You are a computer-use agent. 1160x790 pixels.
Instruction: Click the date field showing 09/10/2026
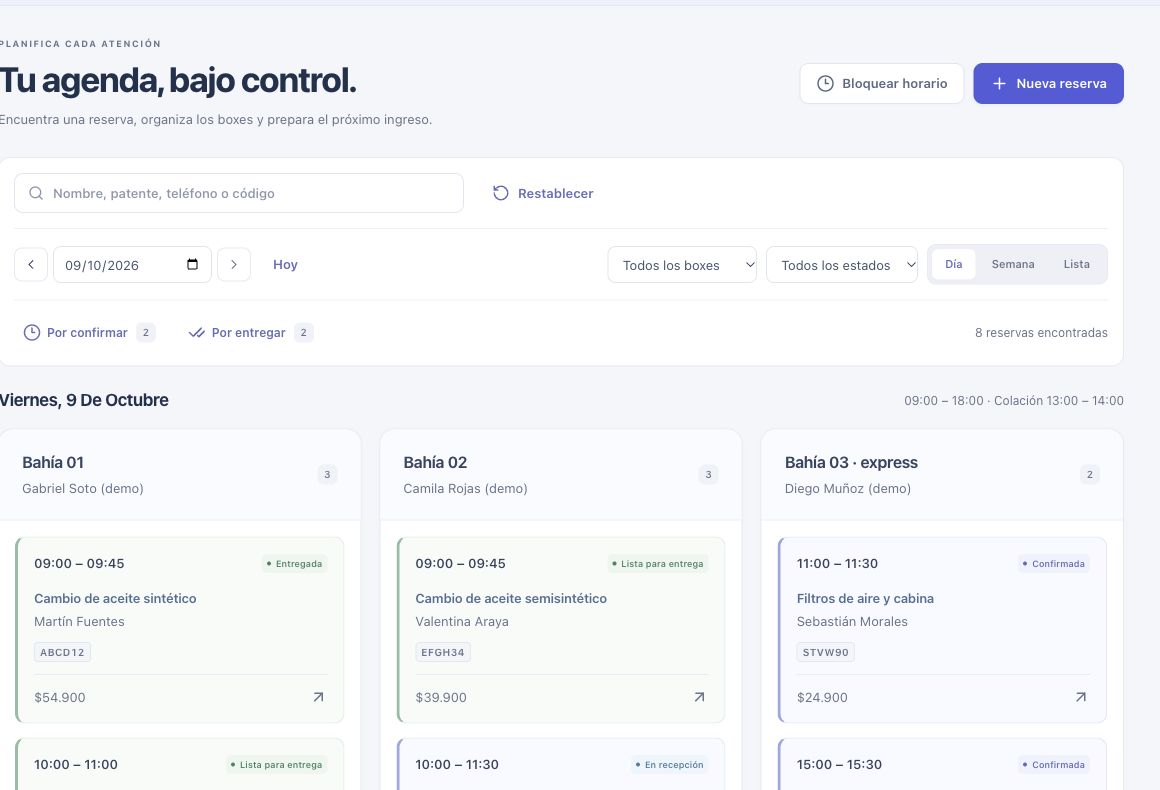coord(132,265)
